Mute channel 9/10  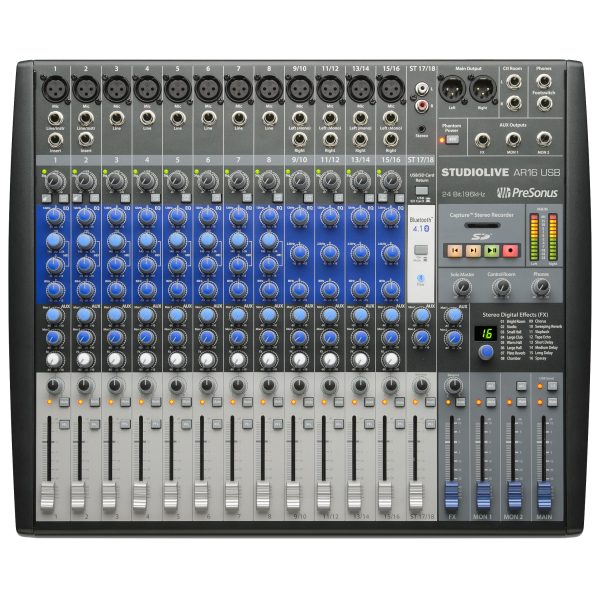tap(308, 402)
